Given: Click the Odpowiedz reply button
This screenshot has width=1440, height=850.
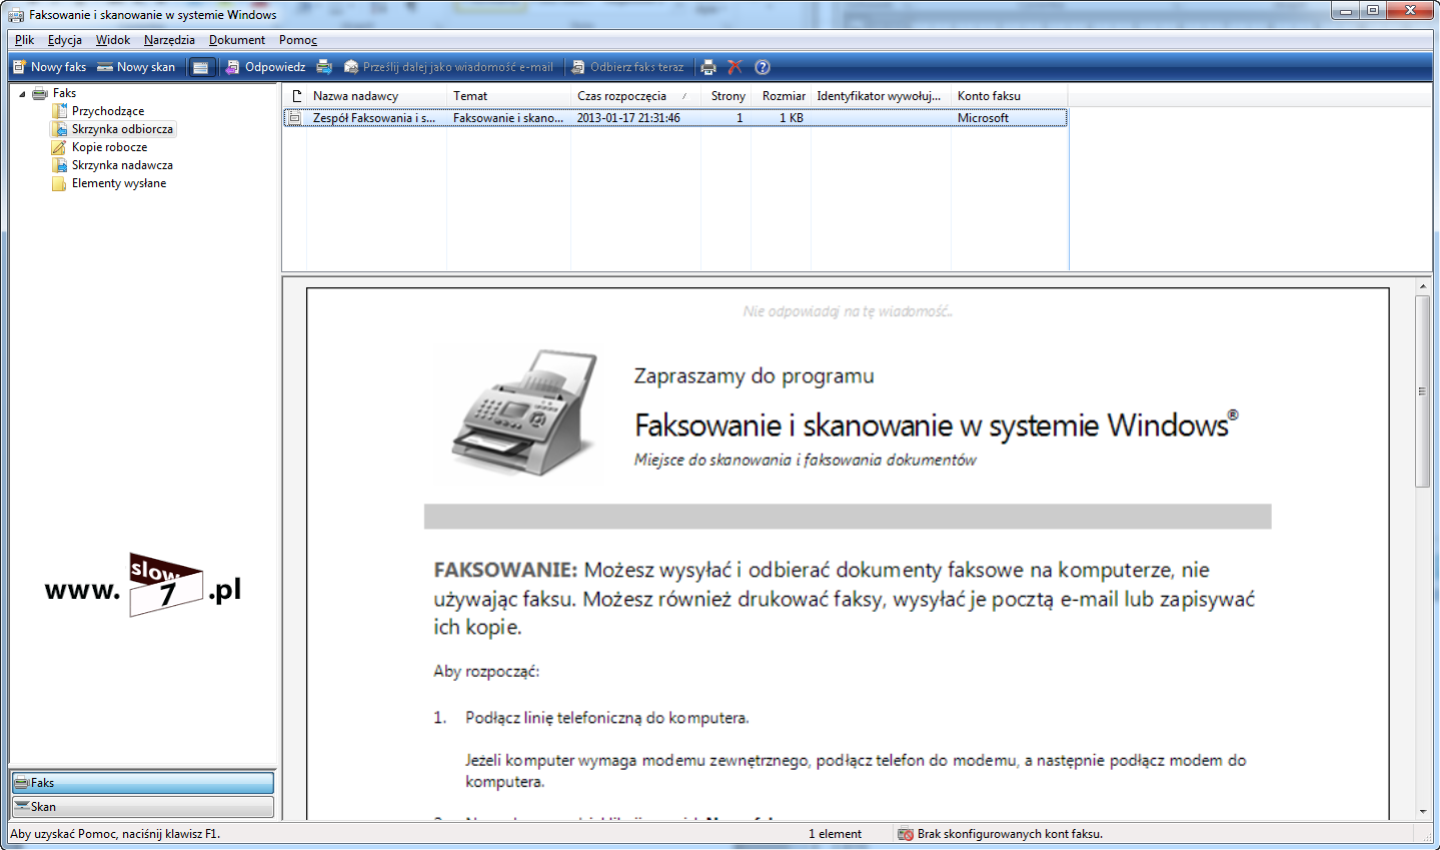Looking at the screenshot, I should pyautogui.click(x=265, y=67).
